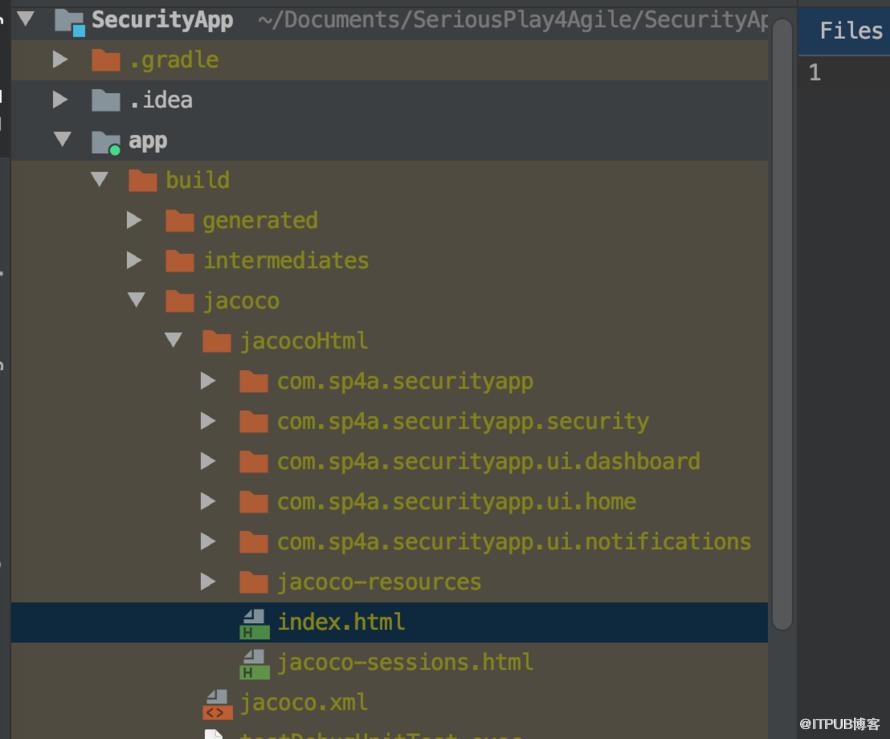Click the jacoco-sessions.html file icon
This screenshot has width=890, height=739.
pos(254,664)
